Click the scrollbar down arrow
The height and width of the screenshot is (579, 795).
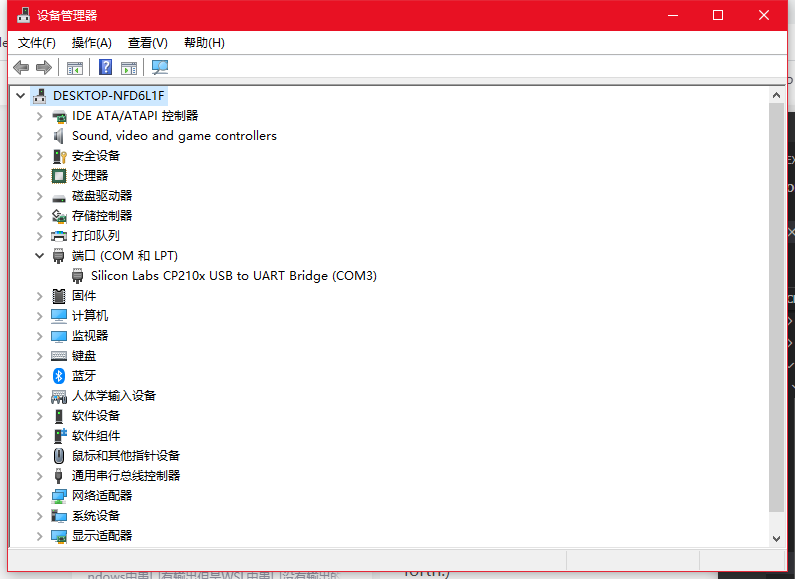click(x=776, y=539)
